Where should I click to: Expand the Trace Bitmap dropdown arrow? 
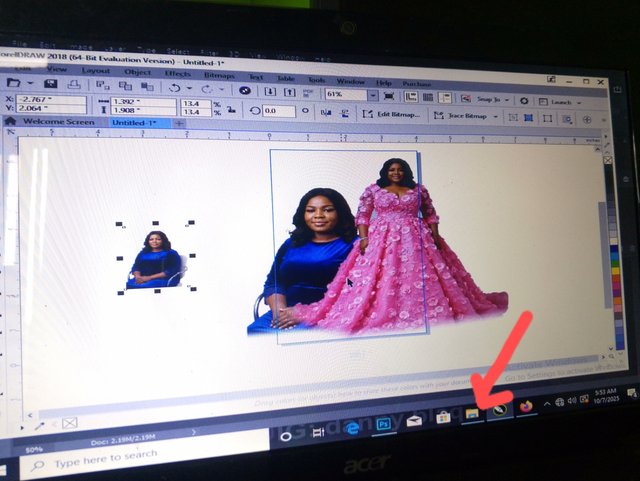coord(495,117)
